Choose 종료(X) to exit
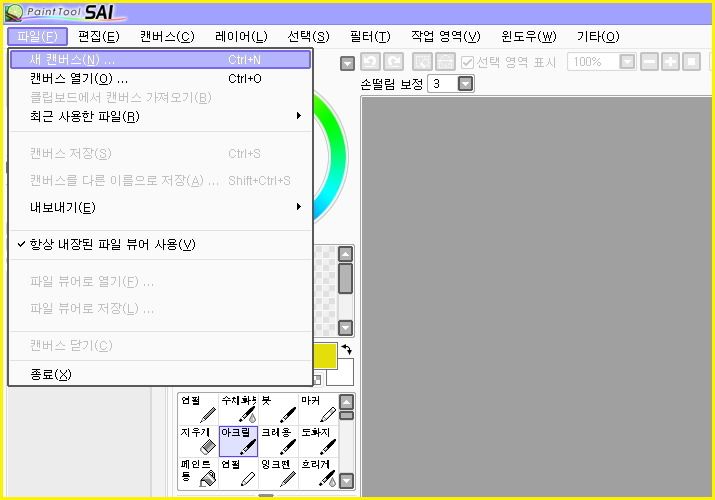This screenshot has width=715, height=500. tap(161, 375)
